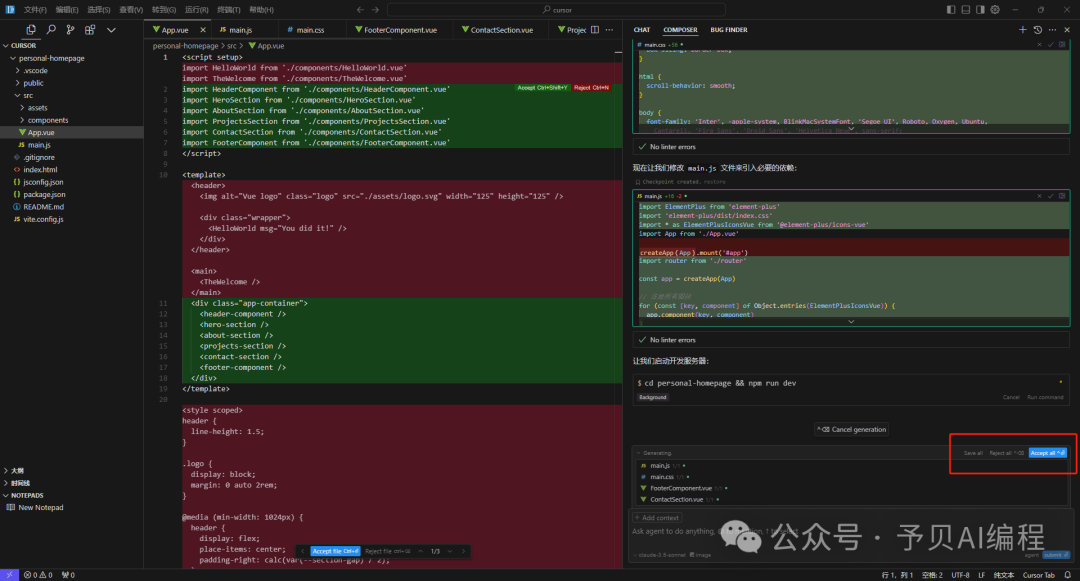This screenshot has width=1080, height=581.
Task: Switch to the CHAT tab
Action: tap(641, 30)
